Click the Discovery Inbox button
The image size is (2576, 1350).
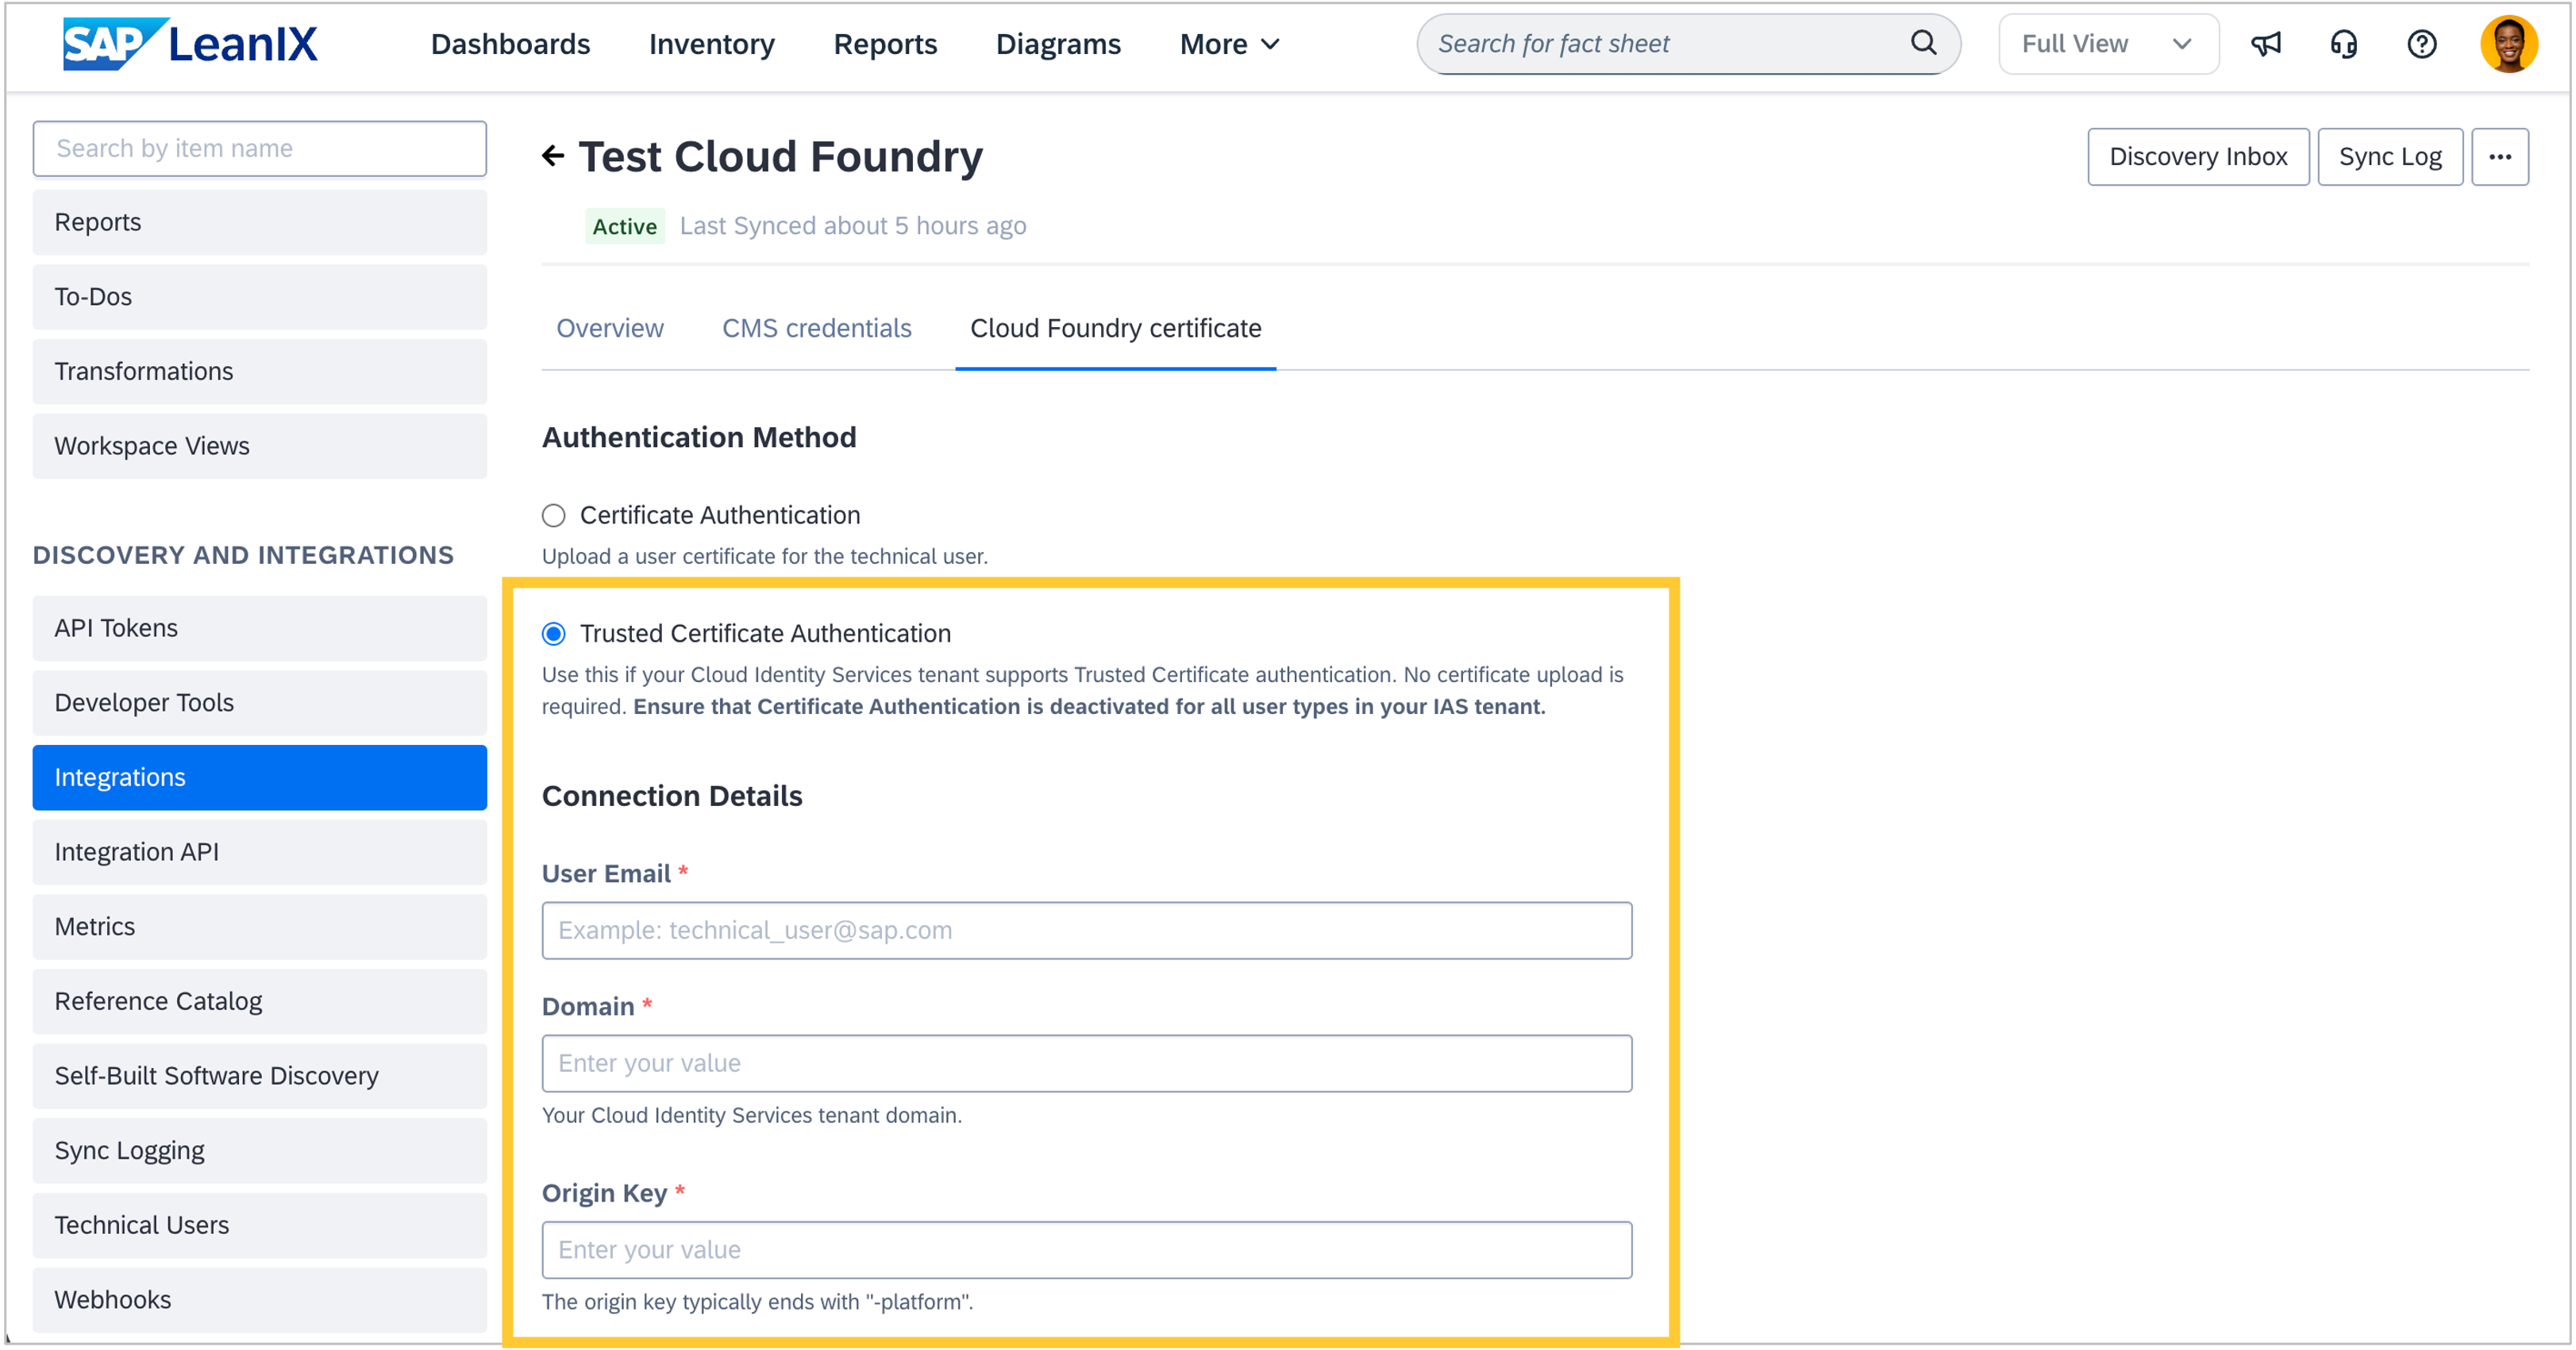(x=2197, y=157)
